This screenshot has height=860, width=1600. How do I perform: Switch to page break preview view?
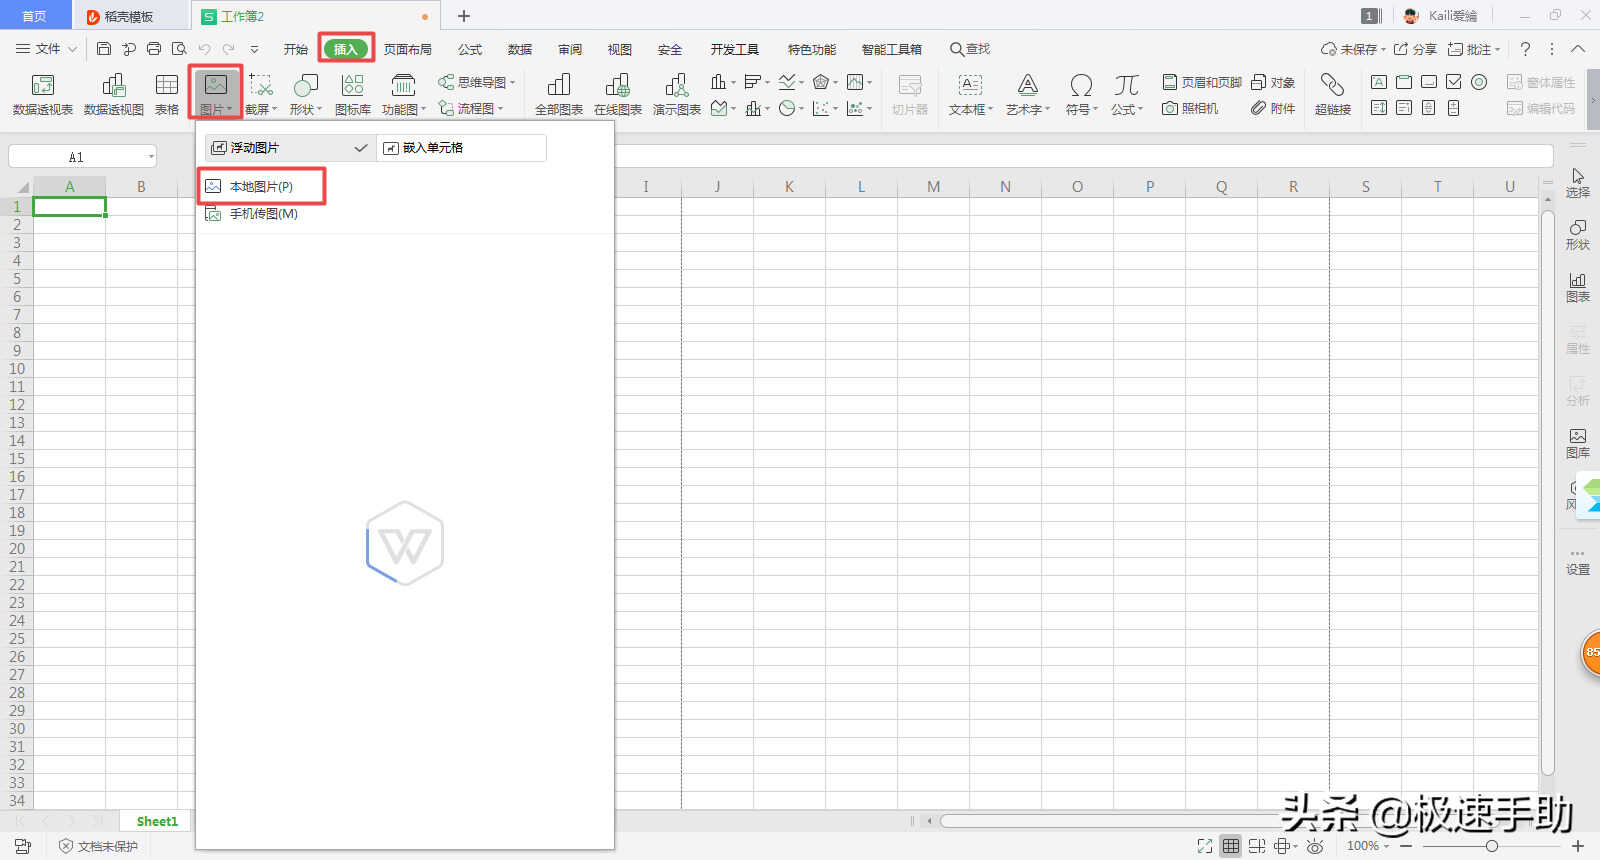[1257, 846]
